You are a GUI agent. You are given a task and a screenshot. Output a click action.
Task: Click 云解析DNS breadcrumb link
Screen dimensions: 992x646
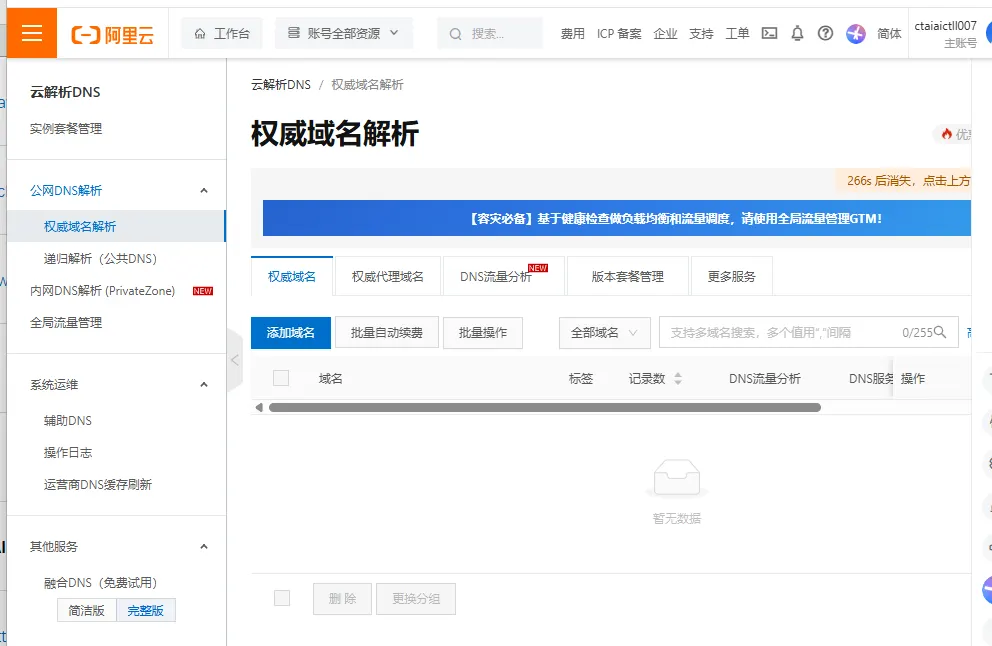[281, 85]
